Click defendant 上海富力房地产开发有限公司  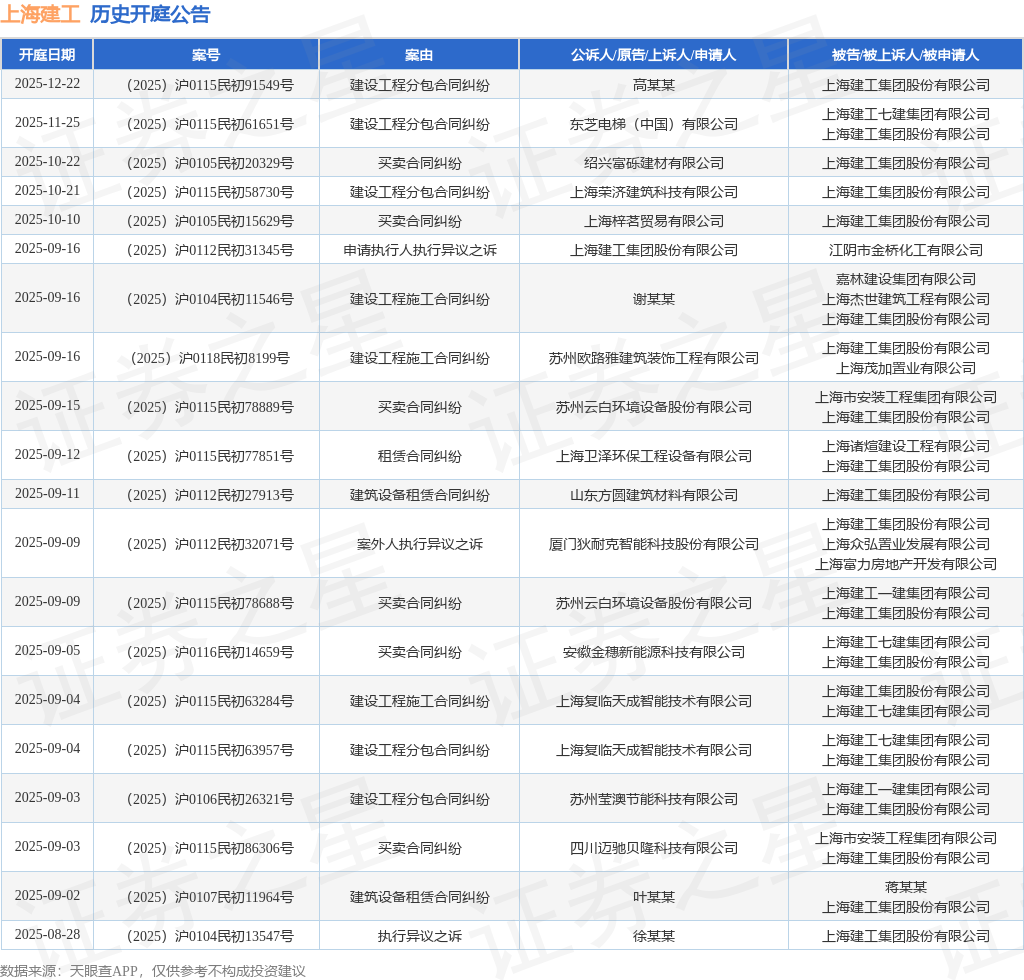point(905,564)
